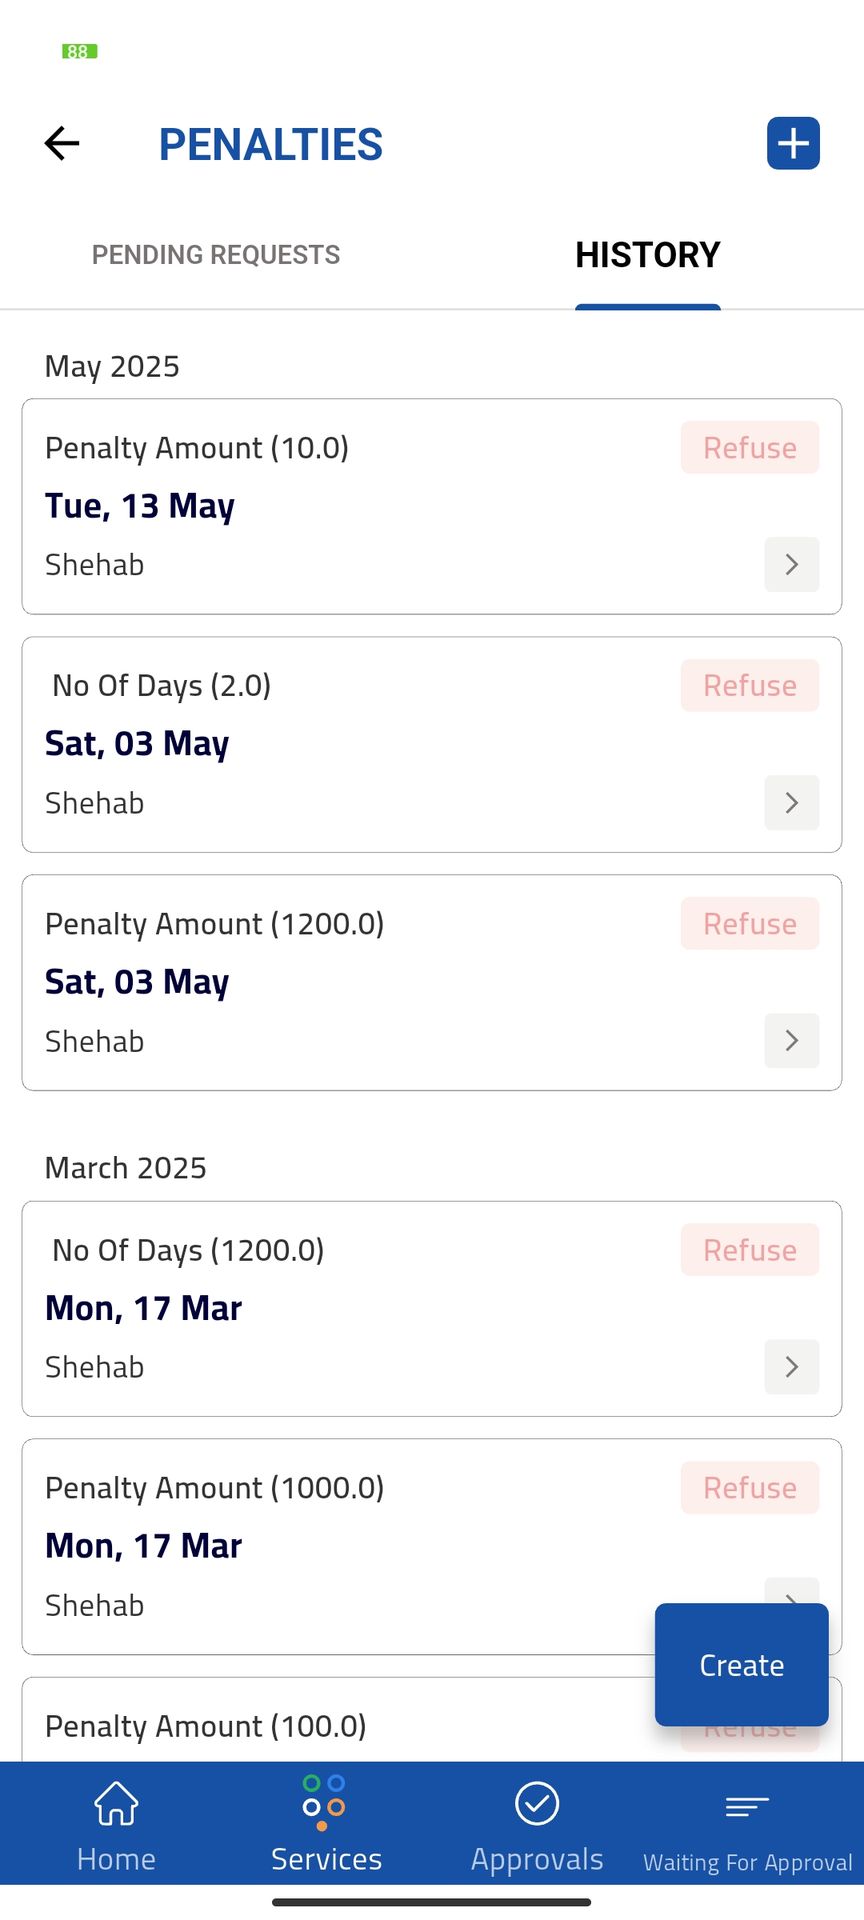Tap the back arrow icon
The height and width of the screenshot is (1920, 864).
[62, 144]
